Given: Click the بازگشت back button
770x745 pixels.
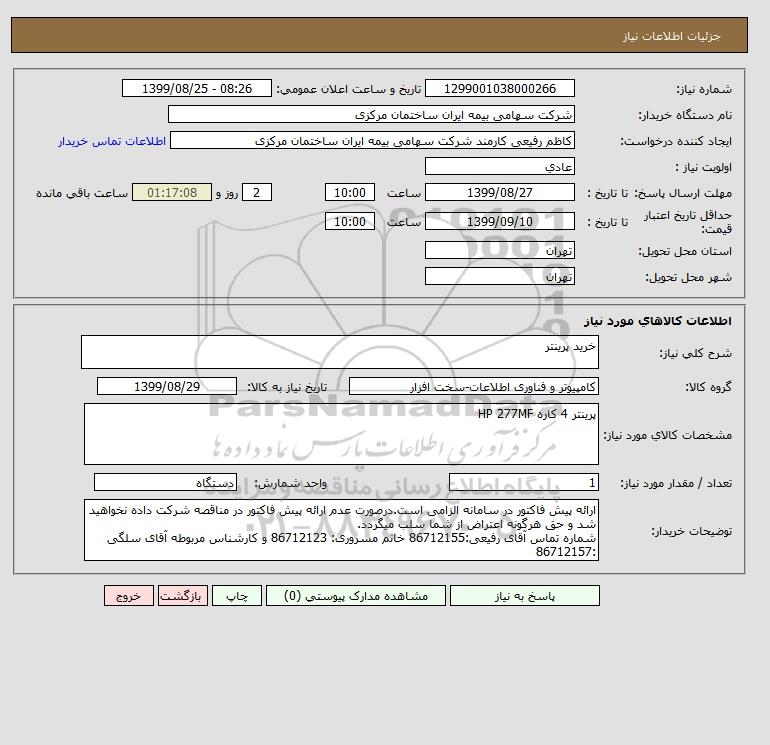Looking at the screenshot, I should 183,596.
